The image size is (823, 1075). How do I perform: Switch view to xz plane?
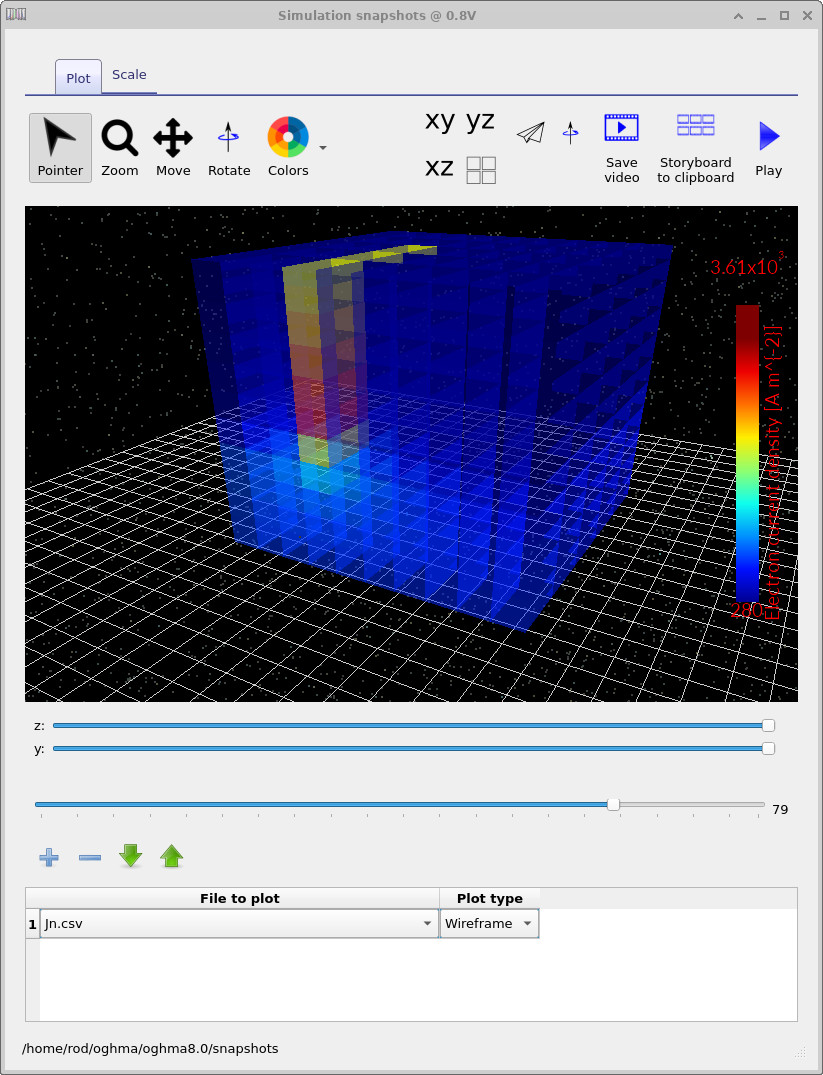click(x=439, y=168)
